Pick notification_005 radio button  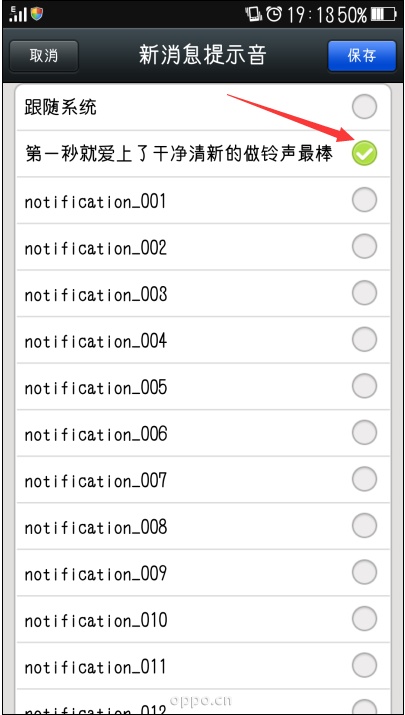pos(364,386)
